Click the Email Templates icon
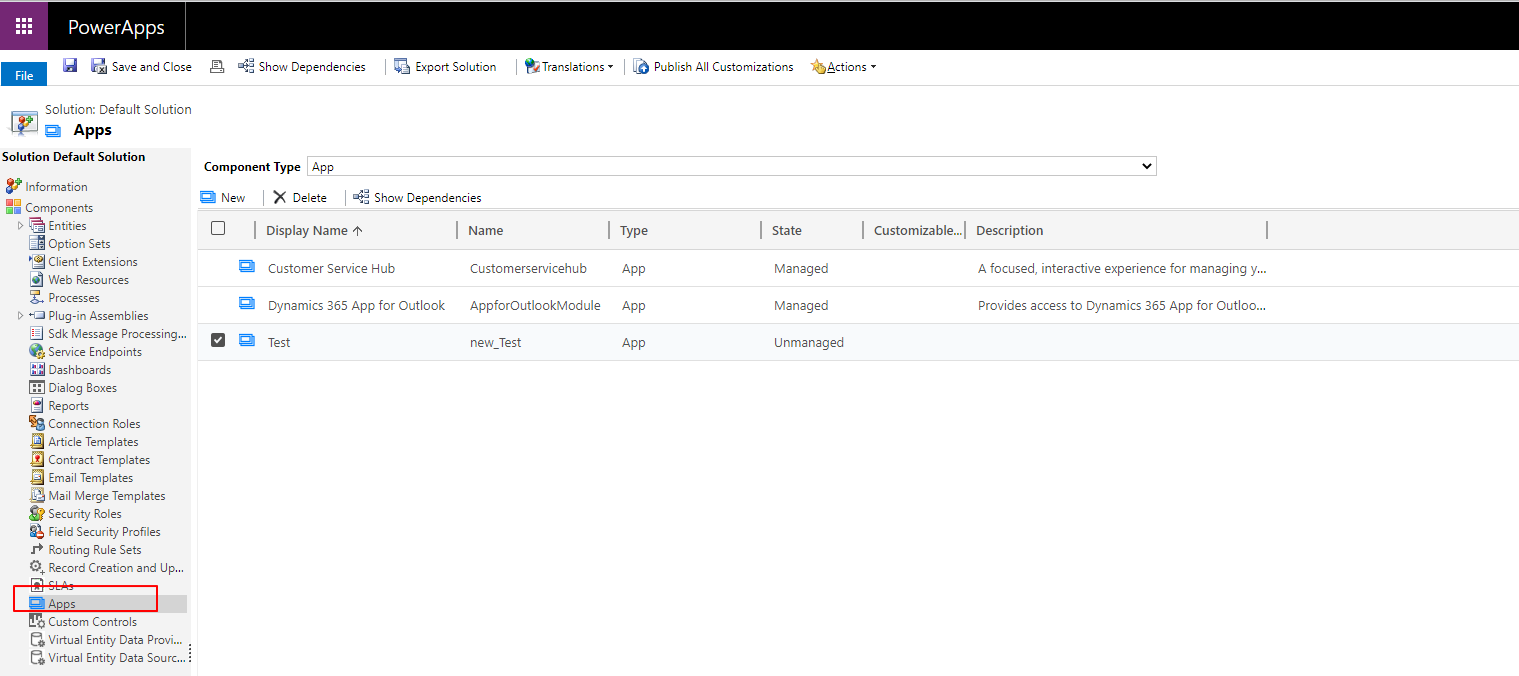Viewport: 1519px width, 676px height. pyautogui.click(x=37, y=478)
